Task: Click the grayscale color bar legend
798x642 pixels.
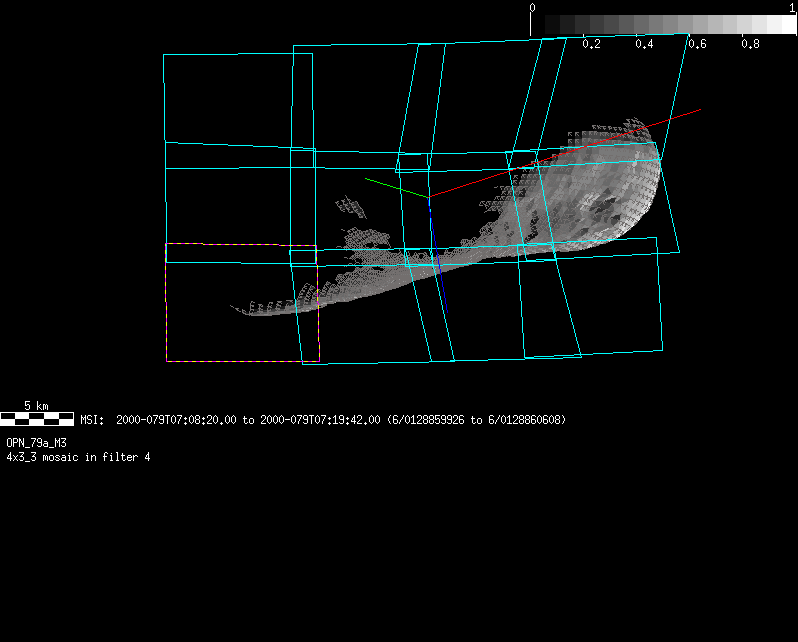Action: (663, 25)
